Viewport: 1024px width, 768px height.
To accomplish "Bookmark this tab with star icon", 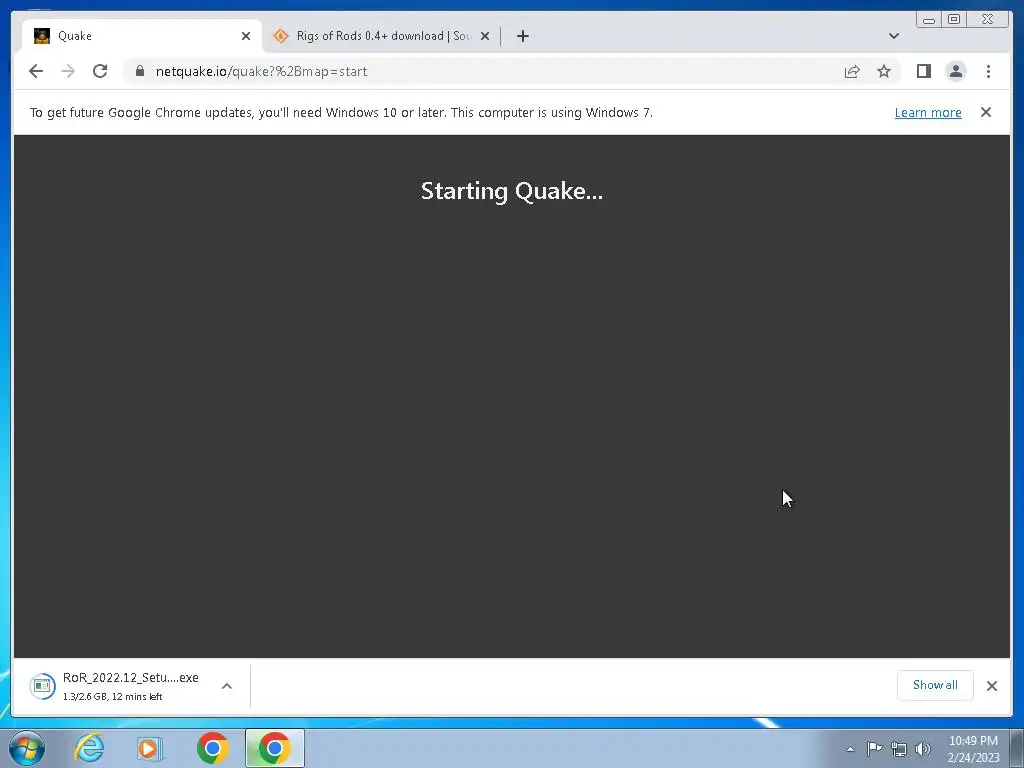I will click(x=884, y=71).
